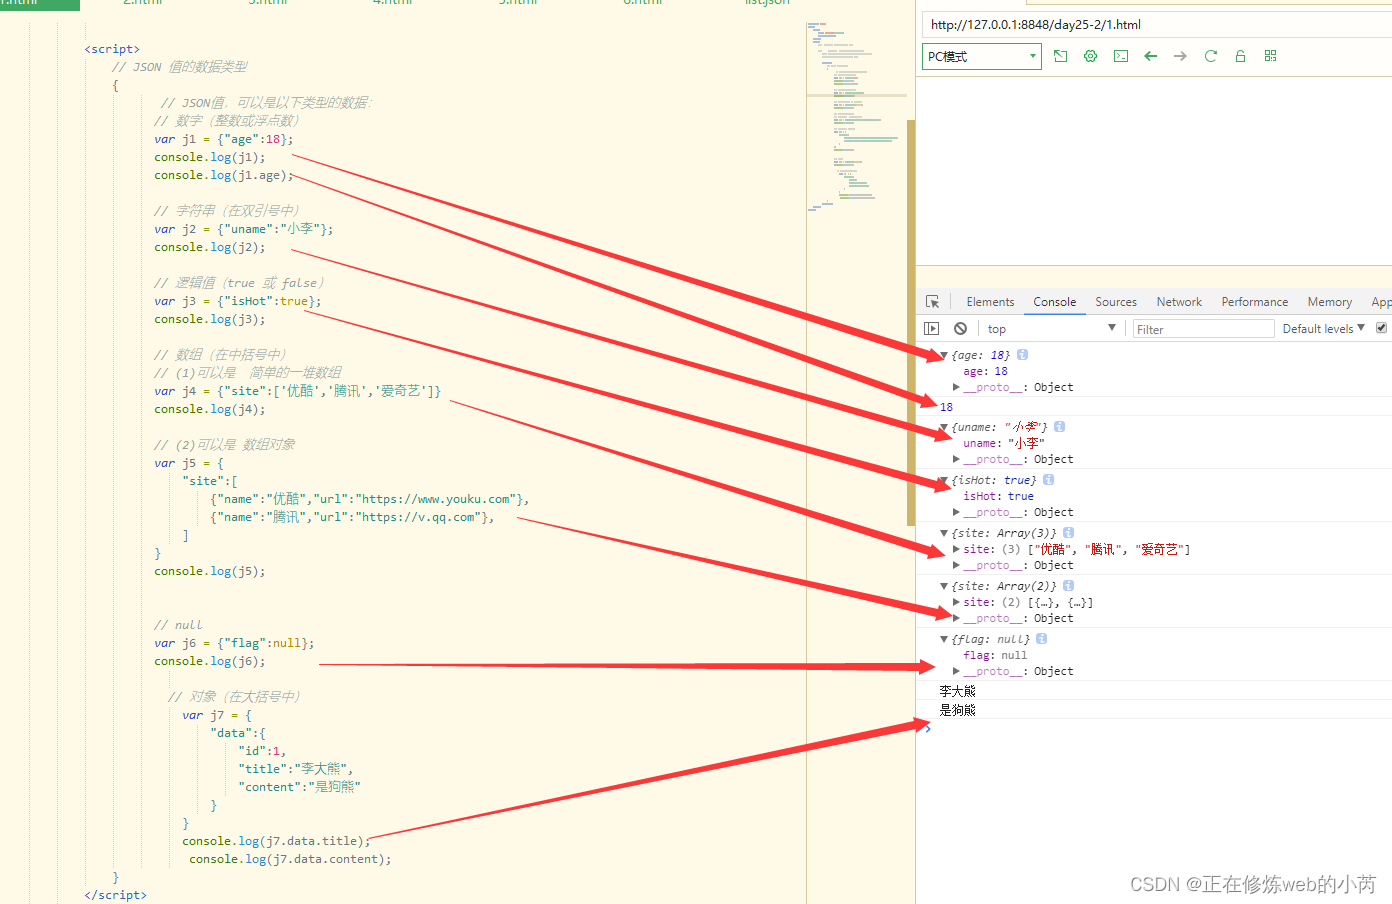This screenshot has width=1392, height=904.
Task: Collapse the {flag: null} object
Action: (944, 639)
